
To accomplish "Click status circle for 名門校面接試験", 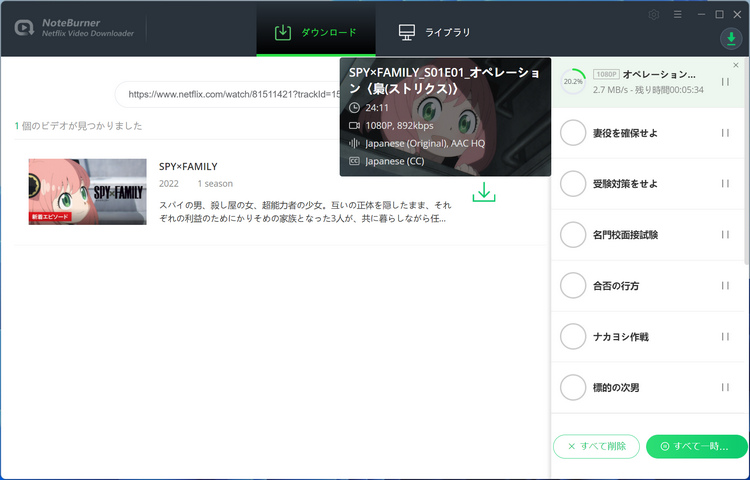I will pyautogui.click(x=573, y=235).
